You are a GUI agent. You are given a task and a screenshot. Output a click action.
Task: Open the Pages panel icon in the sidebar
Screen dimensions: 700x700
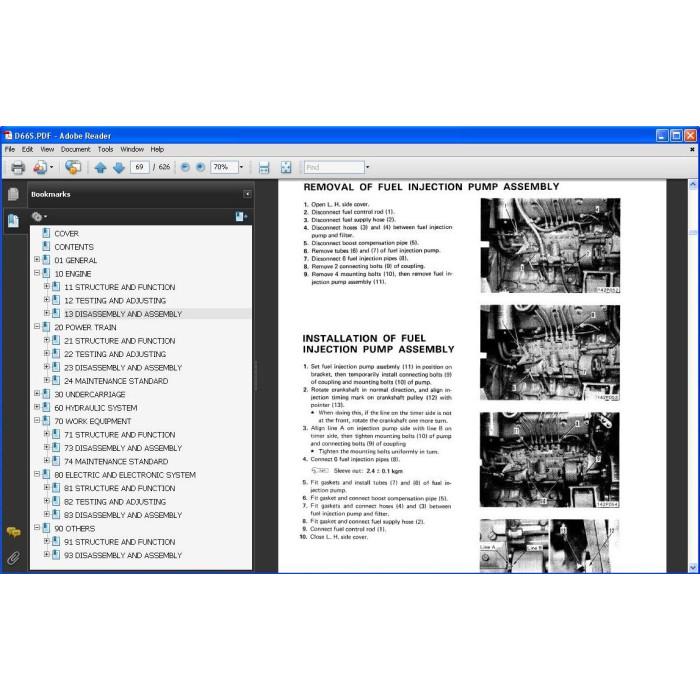pyautogui.click(x=13, y=194)
